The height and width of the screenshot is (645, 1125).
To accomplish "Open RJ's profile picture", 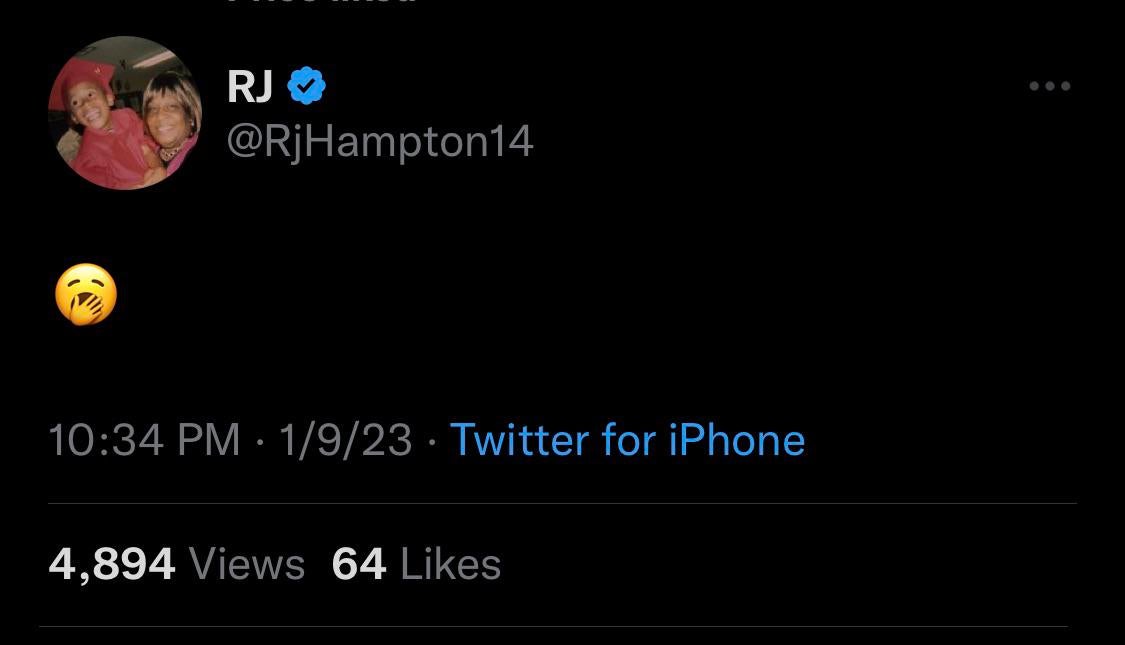I will (x=125, y=113).
